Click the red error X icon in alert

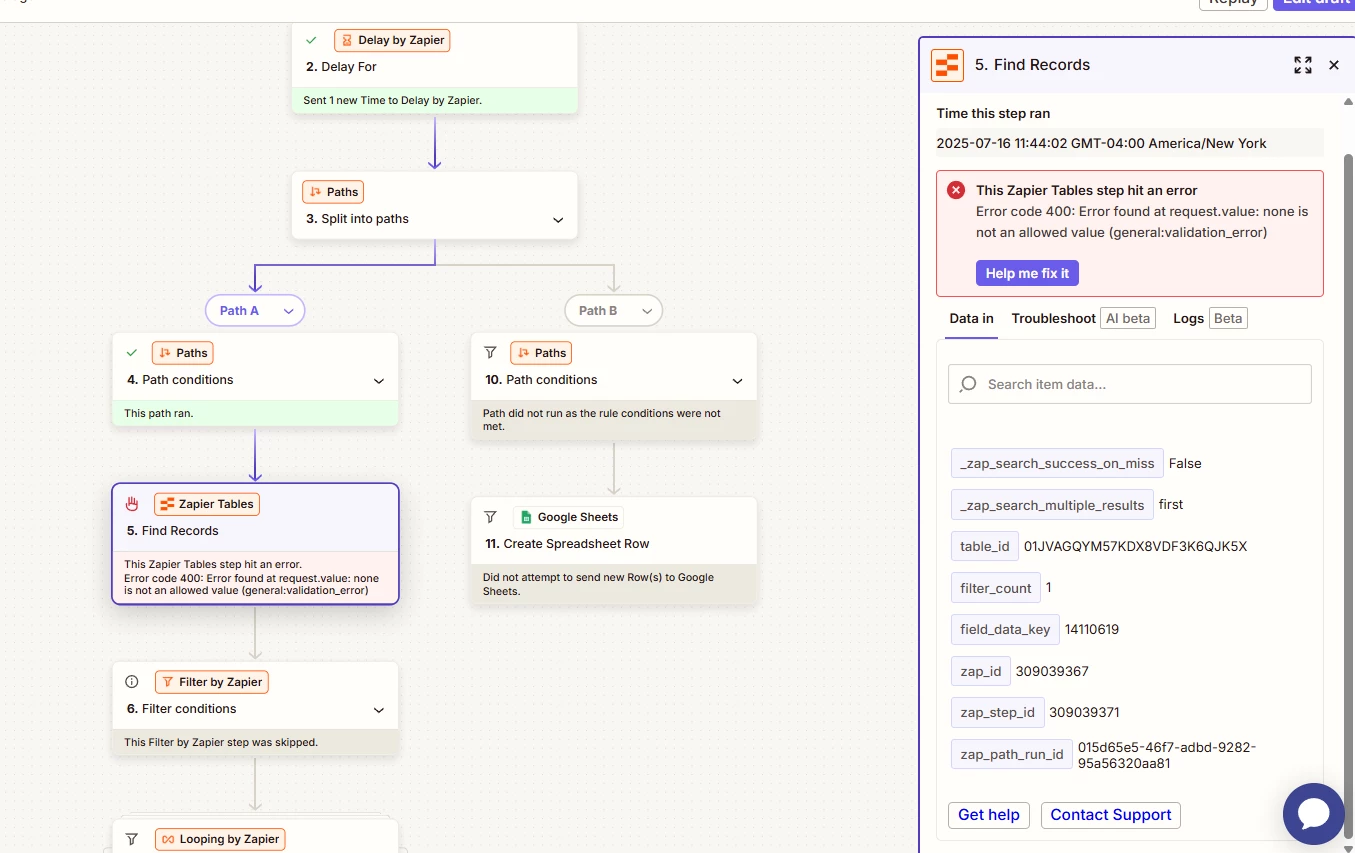tap(957, 190)
